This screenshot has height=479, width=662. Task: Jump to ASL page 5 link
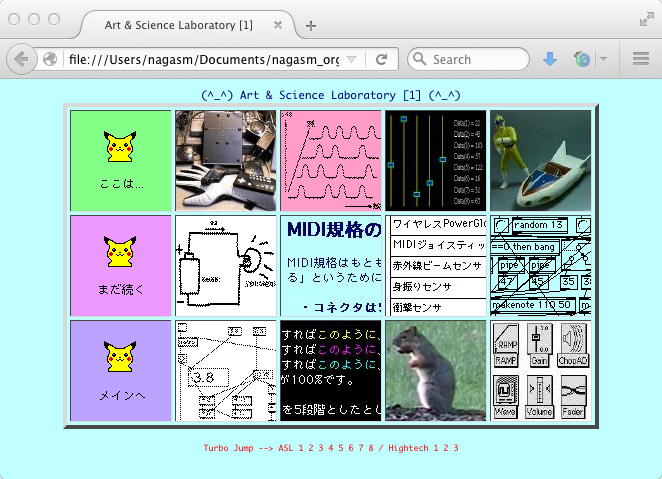pyautogui.click(x=341, y=448)
